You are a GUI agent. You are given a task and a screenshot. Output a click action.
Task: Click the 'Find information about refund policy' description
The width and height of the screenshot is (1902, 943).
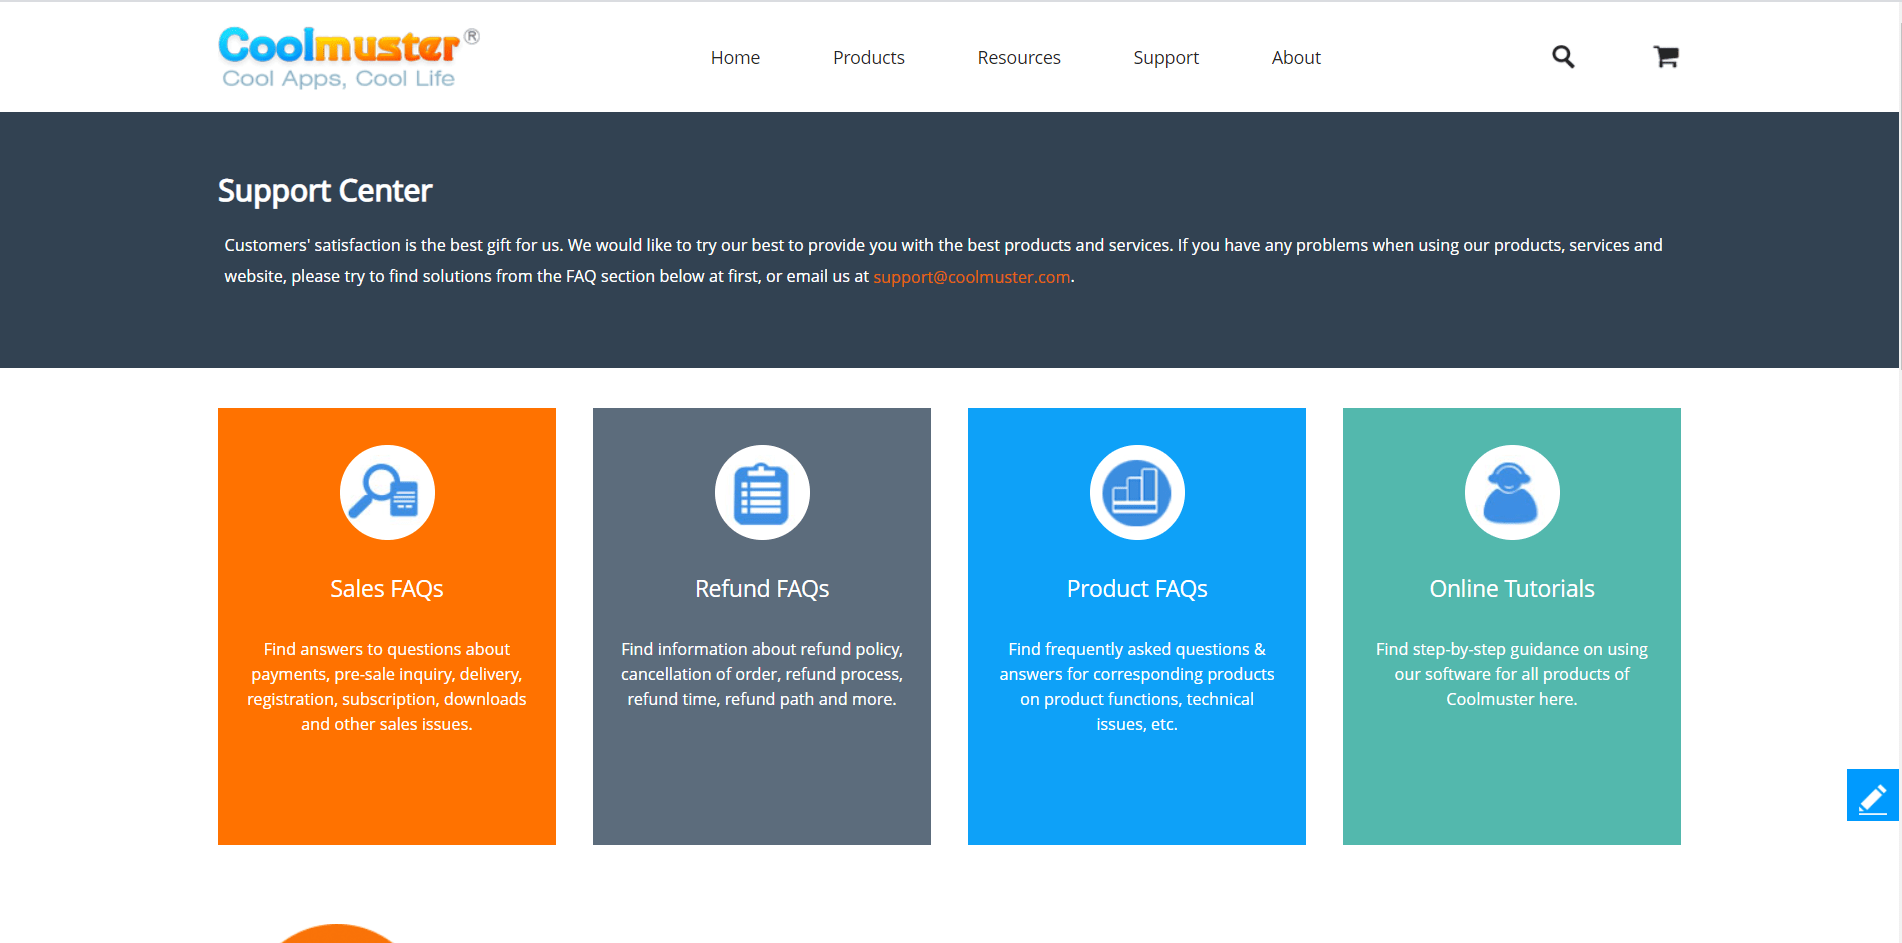762,674
